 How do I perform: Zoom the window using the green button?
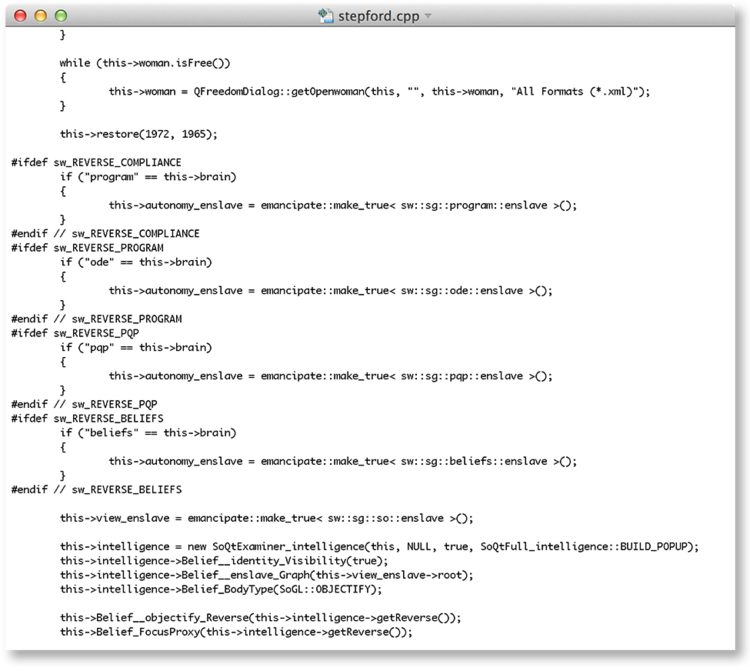coord(61,17)
